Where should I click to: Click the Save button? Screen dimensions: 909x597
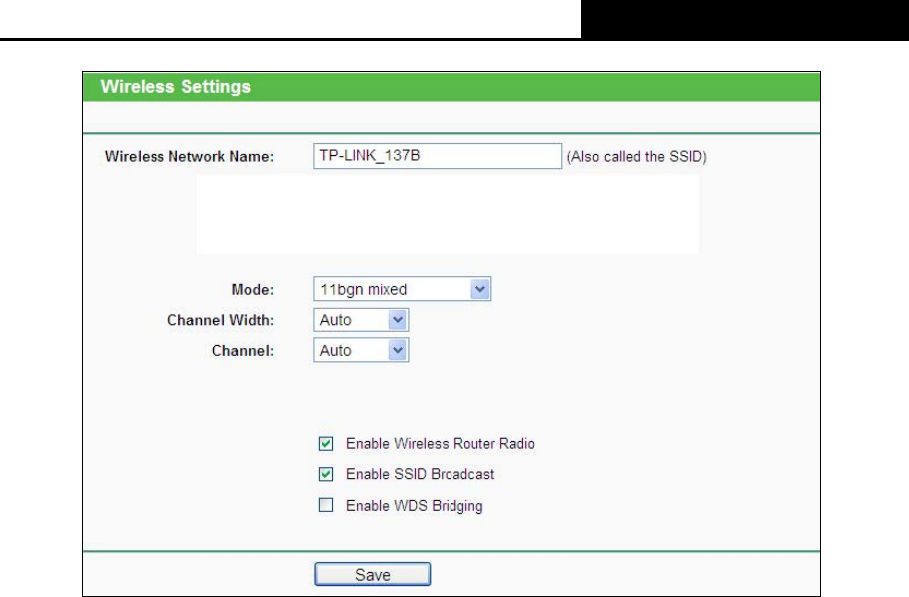pyautogui.click(x=372, y=574)
